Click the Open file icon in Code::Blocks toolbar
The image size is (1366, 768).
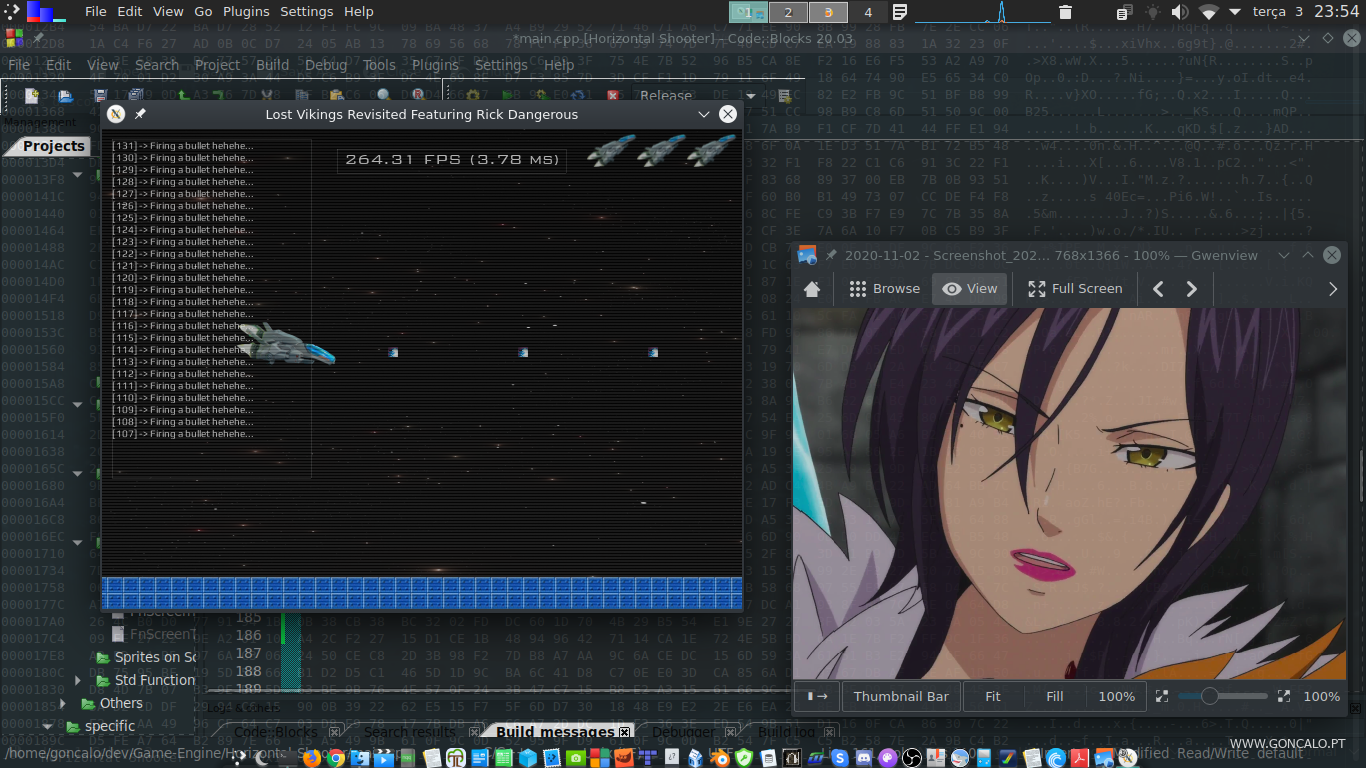point(66,96)
